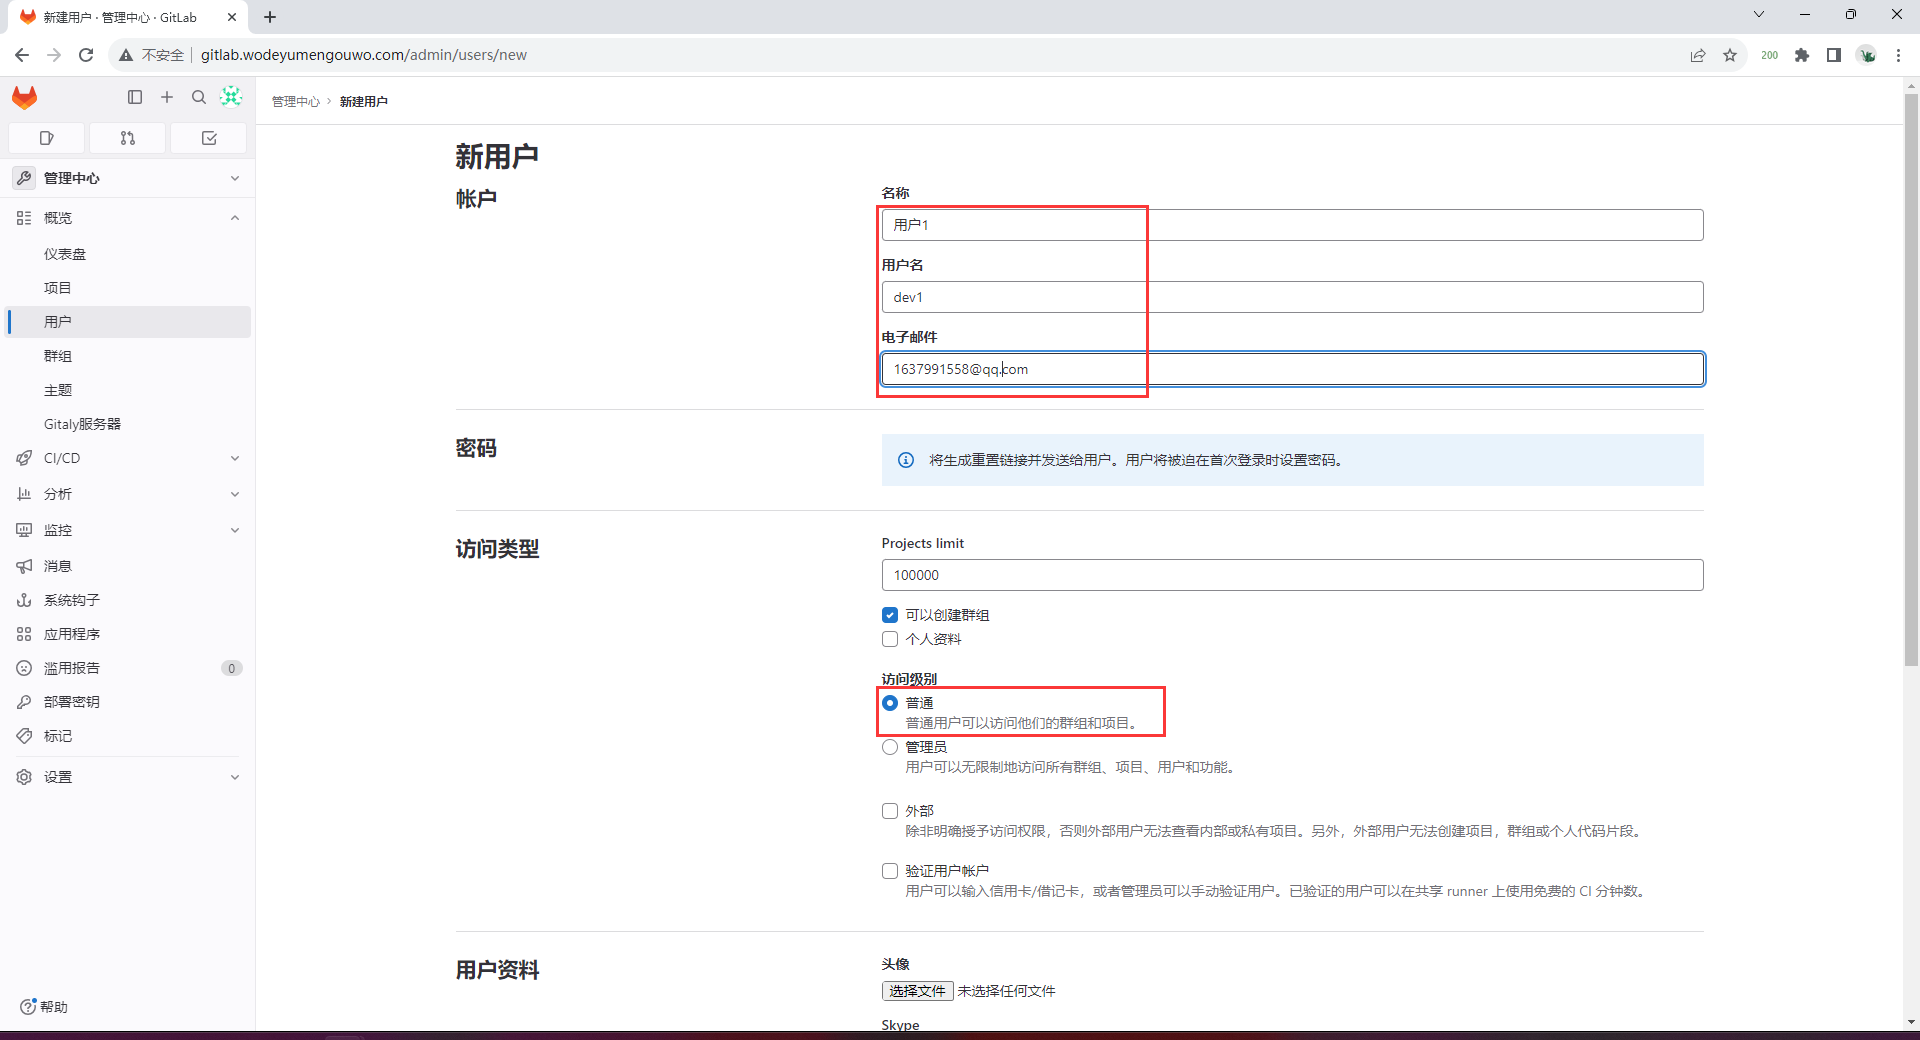Open the to-do list icon

click(209, 138)
